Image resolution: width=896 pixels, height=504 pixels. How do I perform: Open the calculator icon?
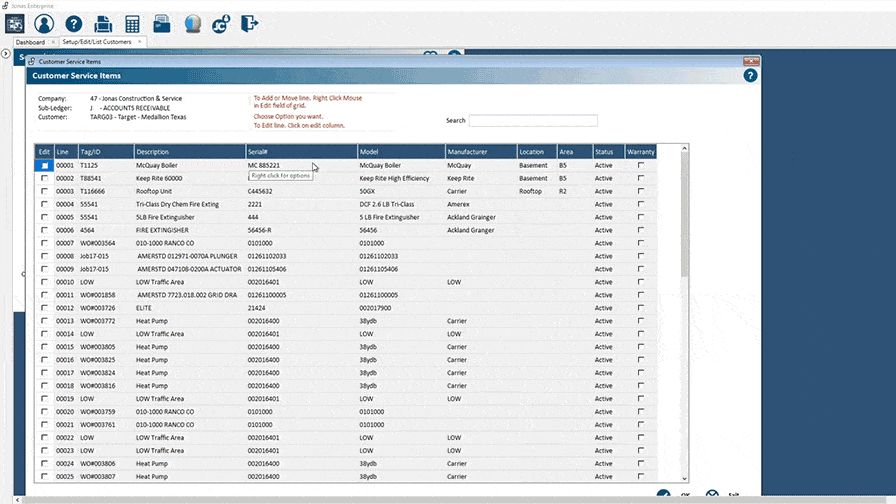[133, 24]
